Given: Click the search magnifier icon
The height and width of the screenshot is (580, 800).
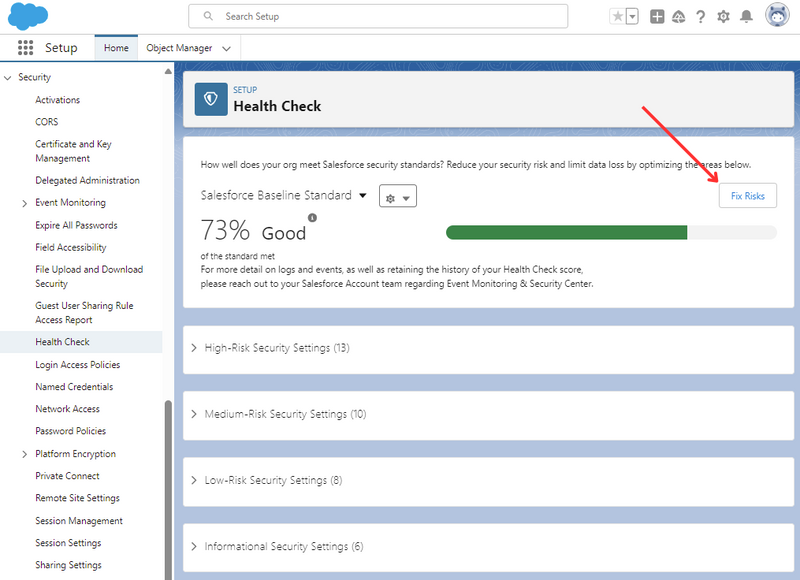Looking at the screenshot, I should [208, 16].
